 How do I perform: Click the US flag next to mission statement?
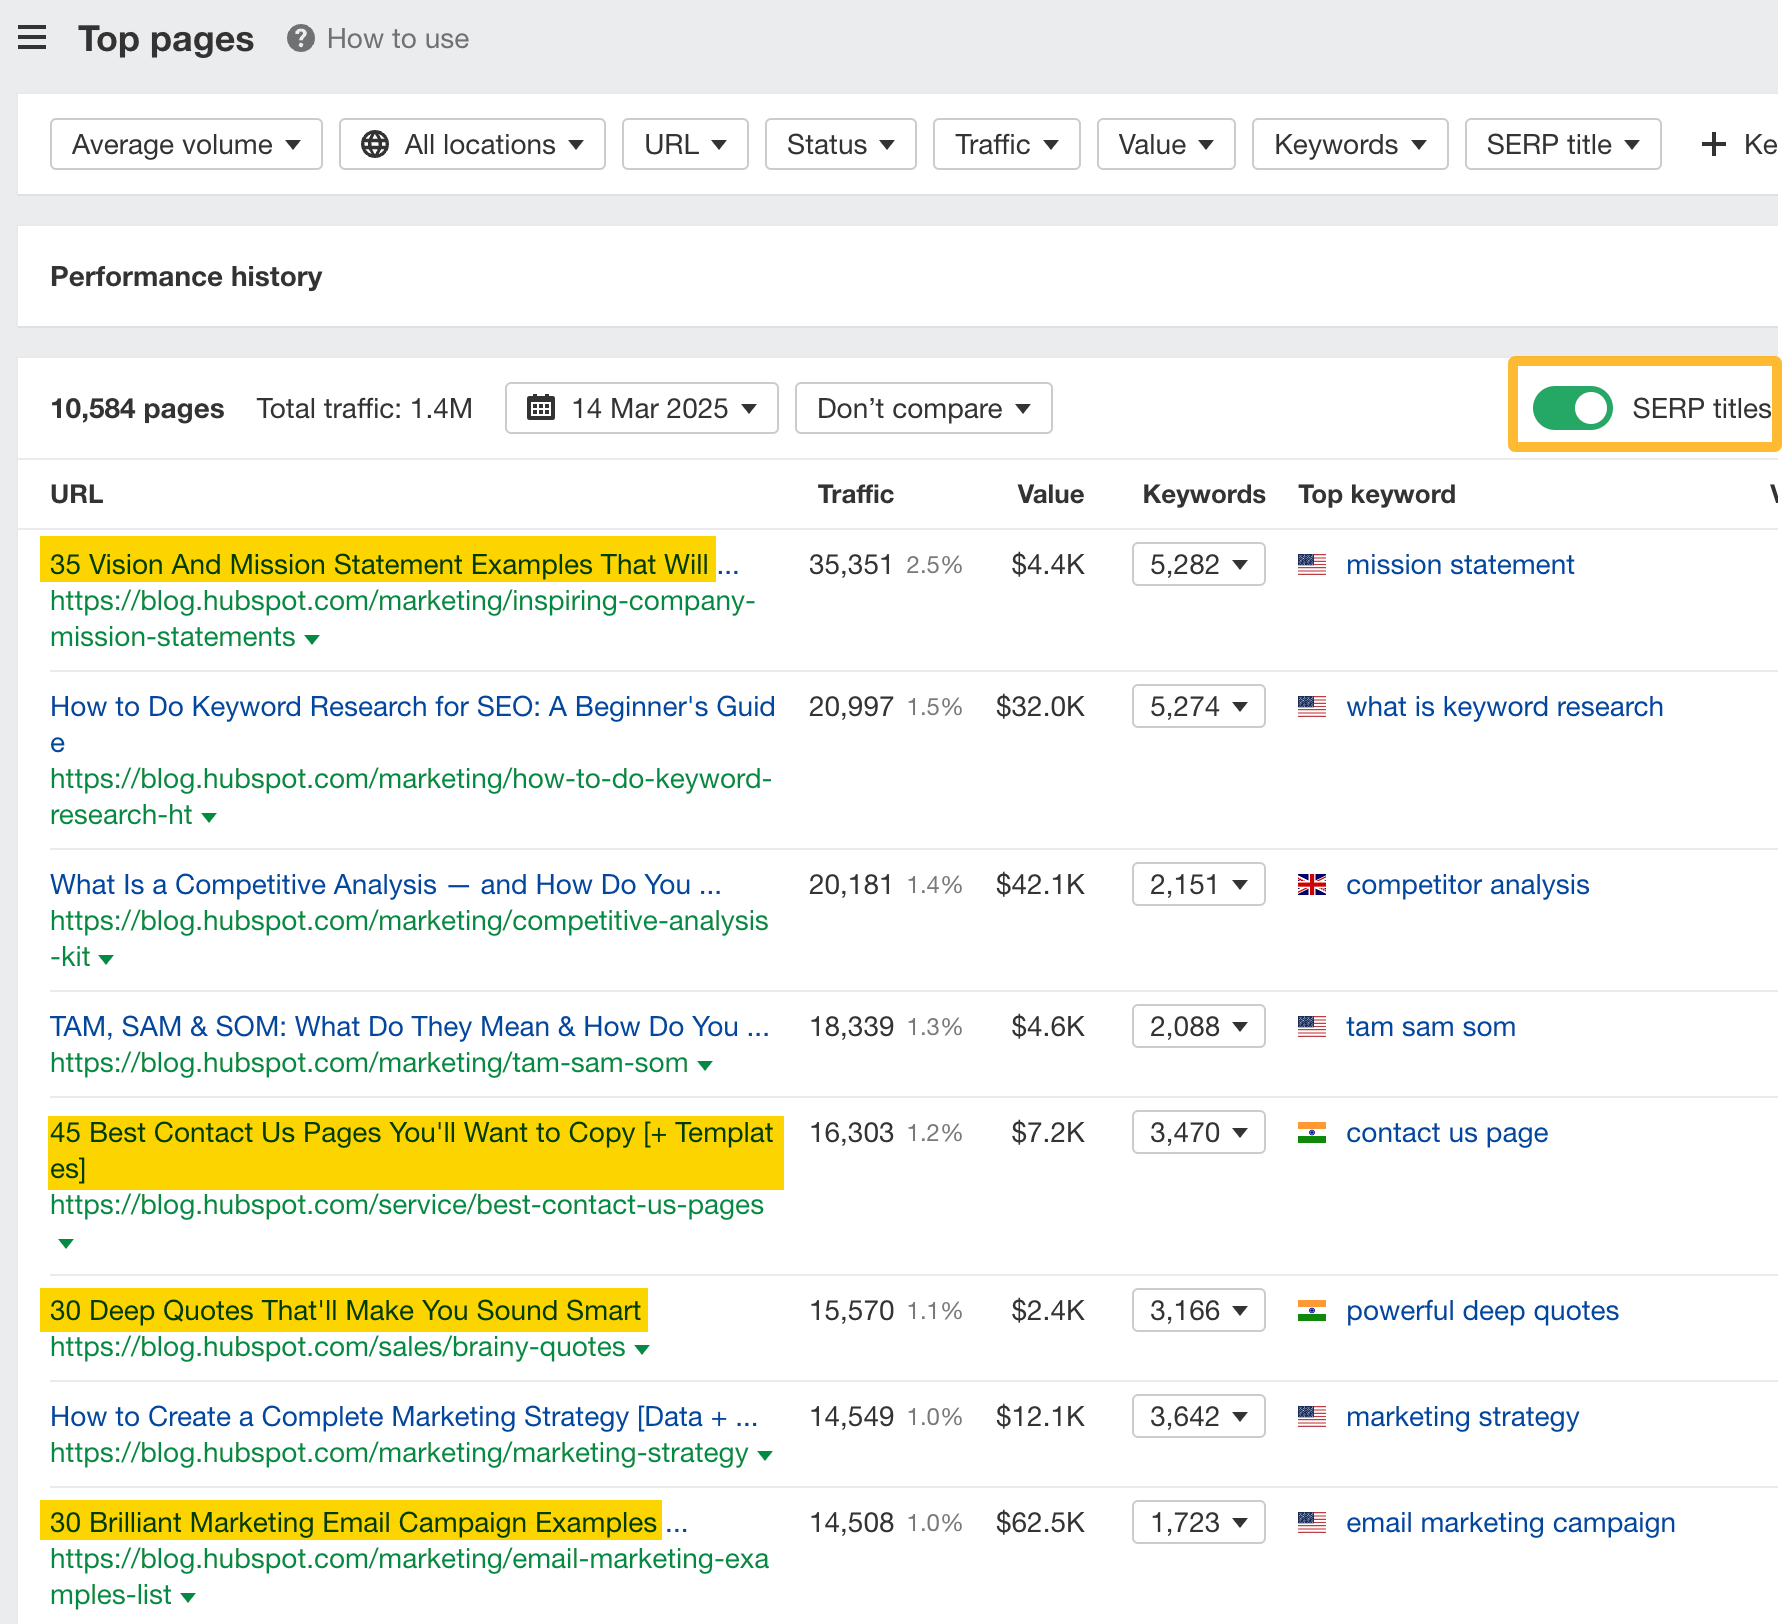pos(1312,564)
